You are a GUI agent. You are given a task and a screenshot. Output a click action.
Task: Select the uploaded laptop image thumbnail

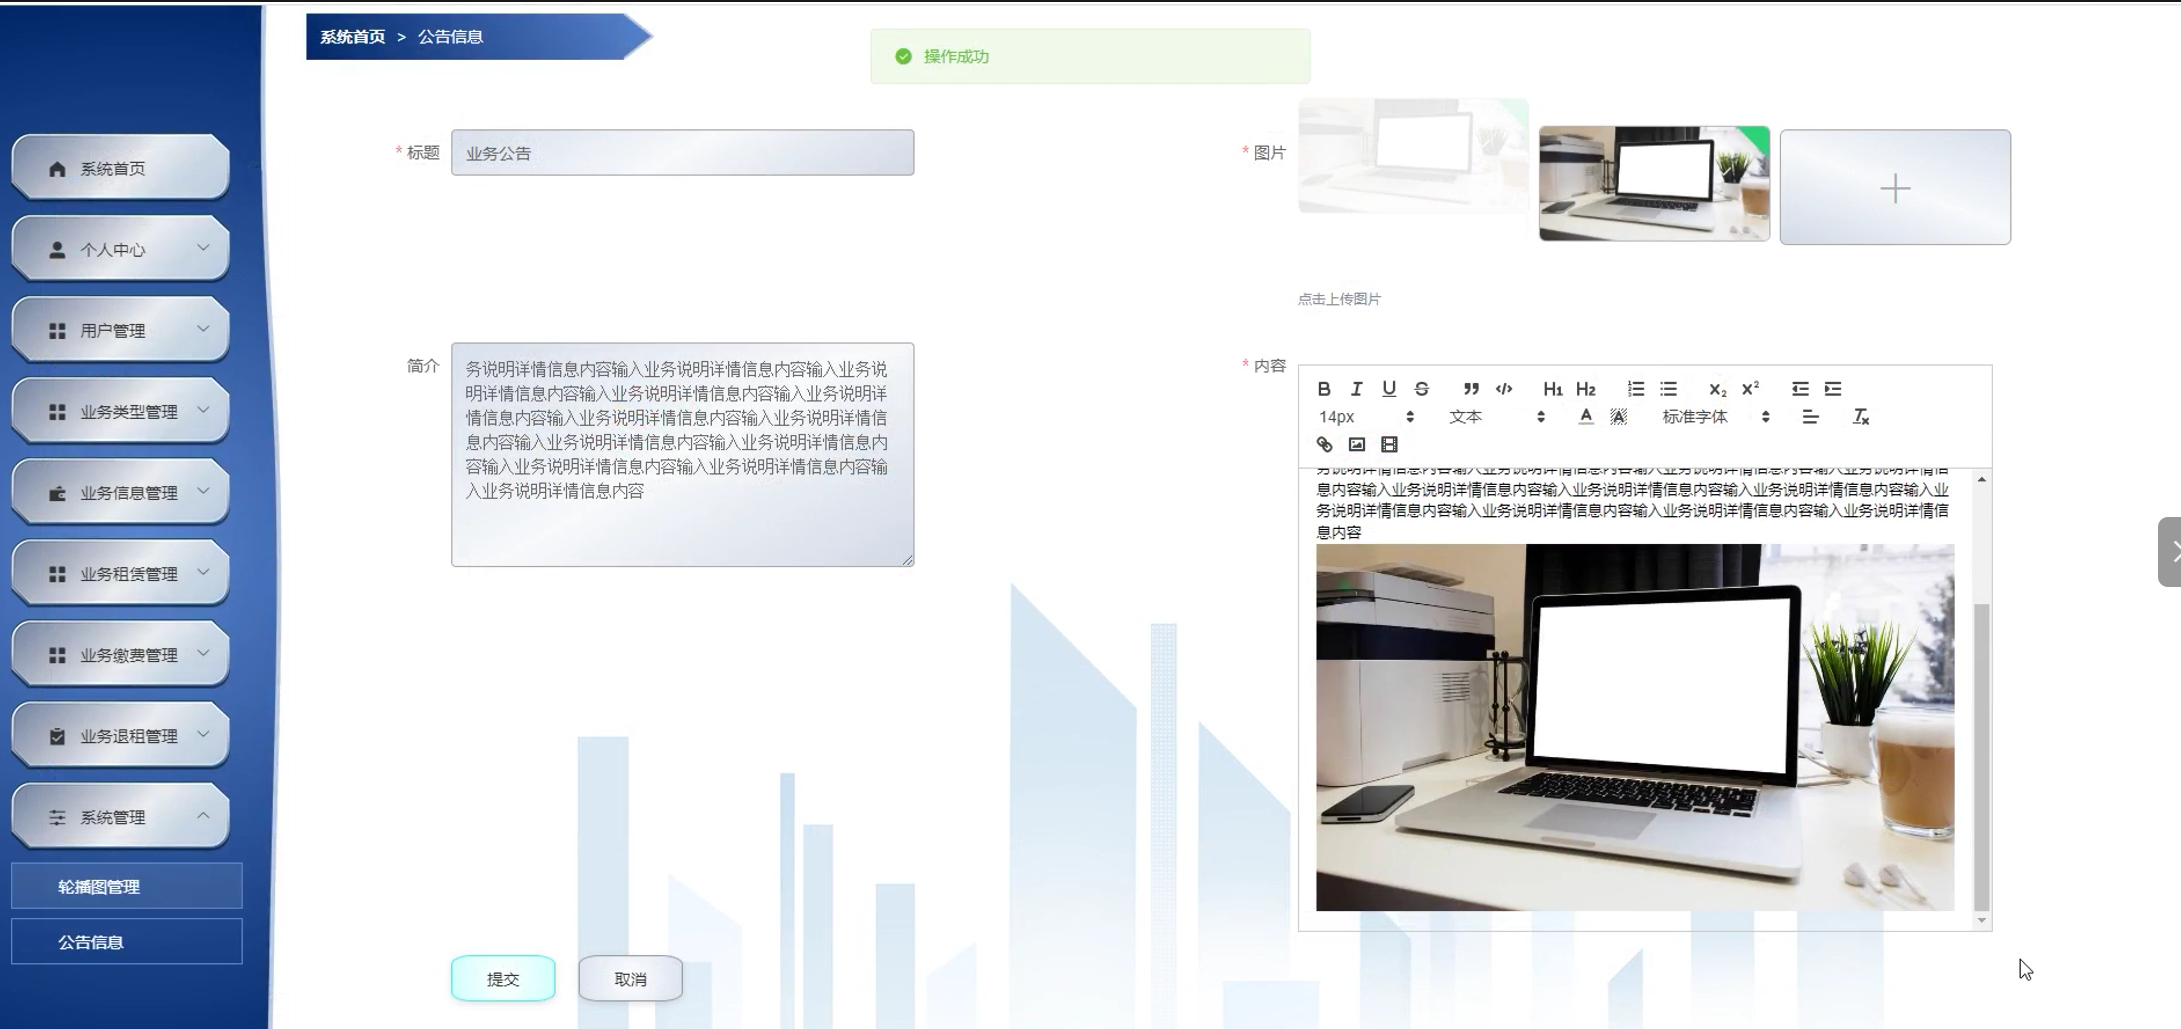tap(1654, 183)
